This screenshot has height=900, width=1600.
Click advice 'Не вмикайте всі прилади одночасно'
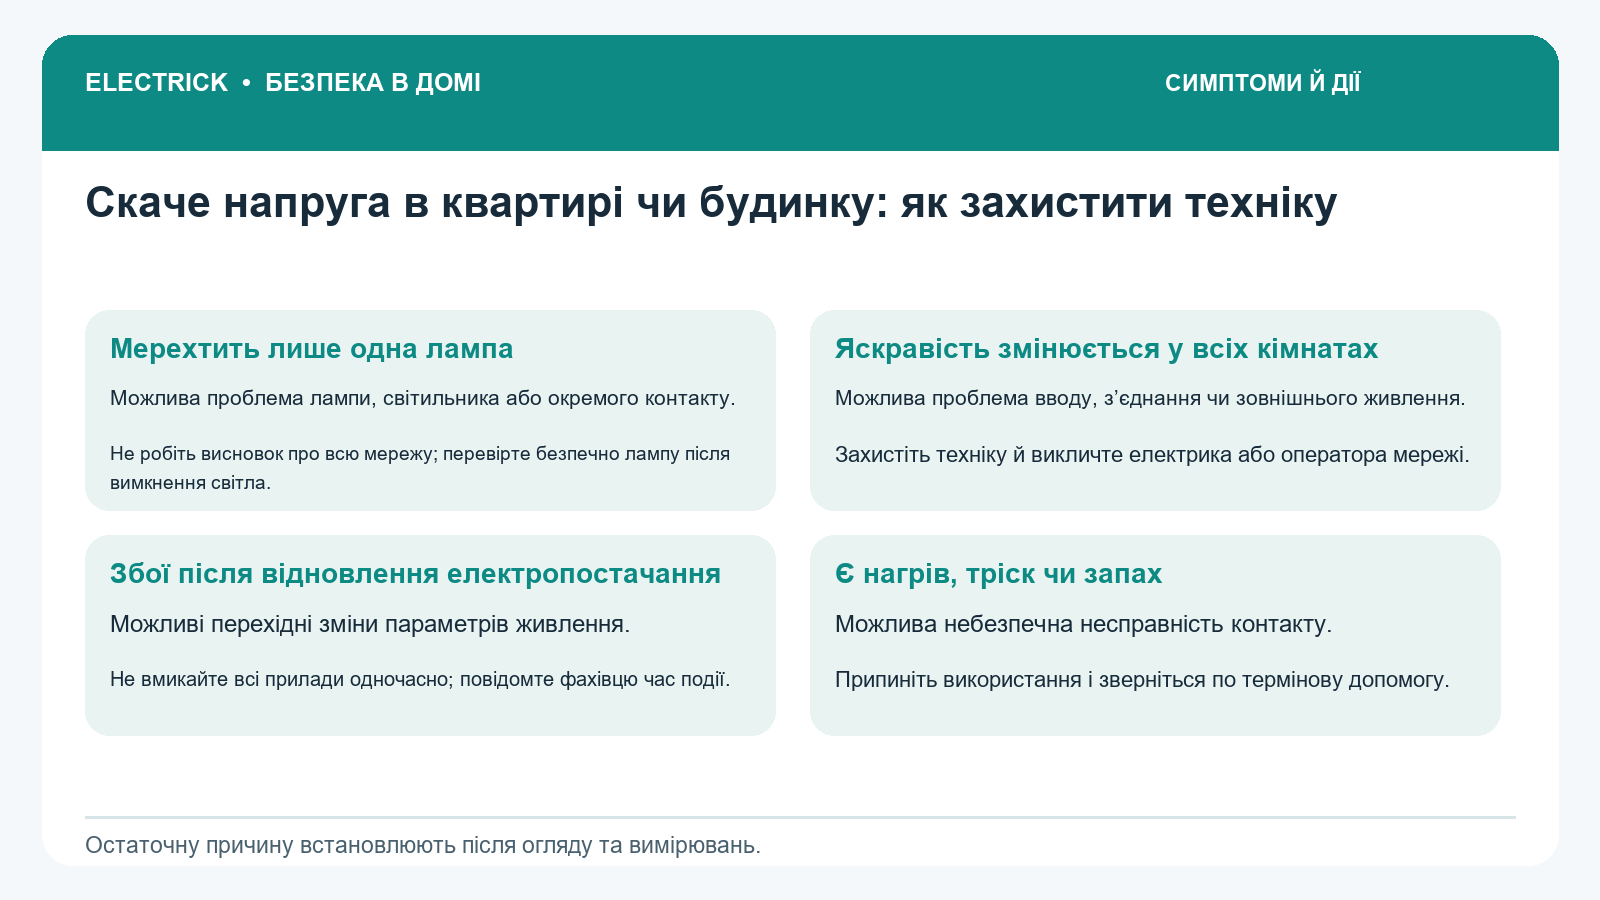point(420,680)
